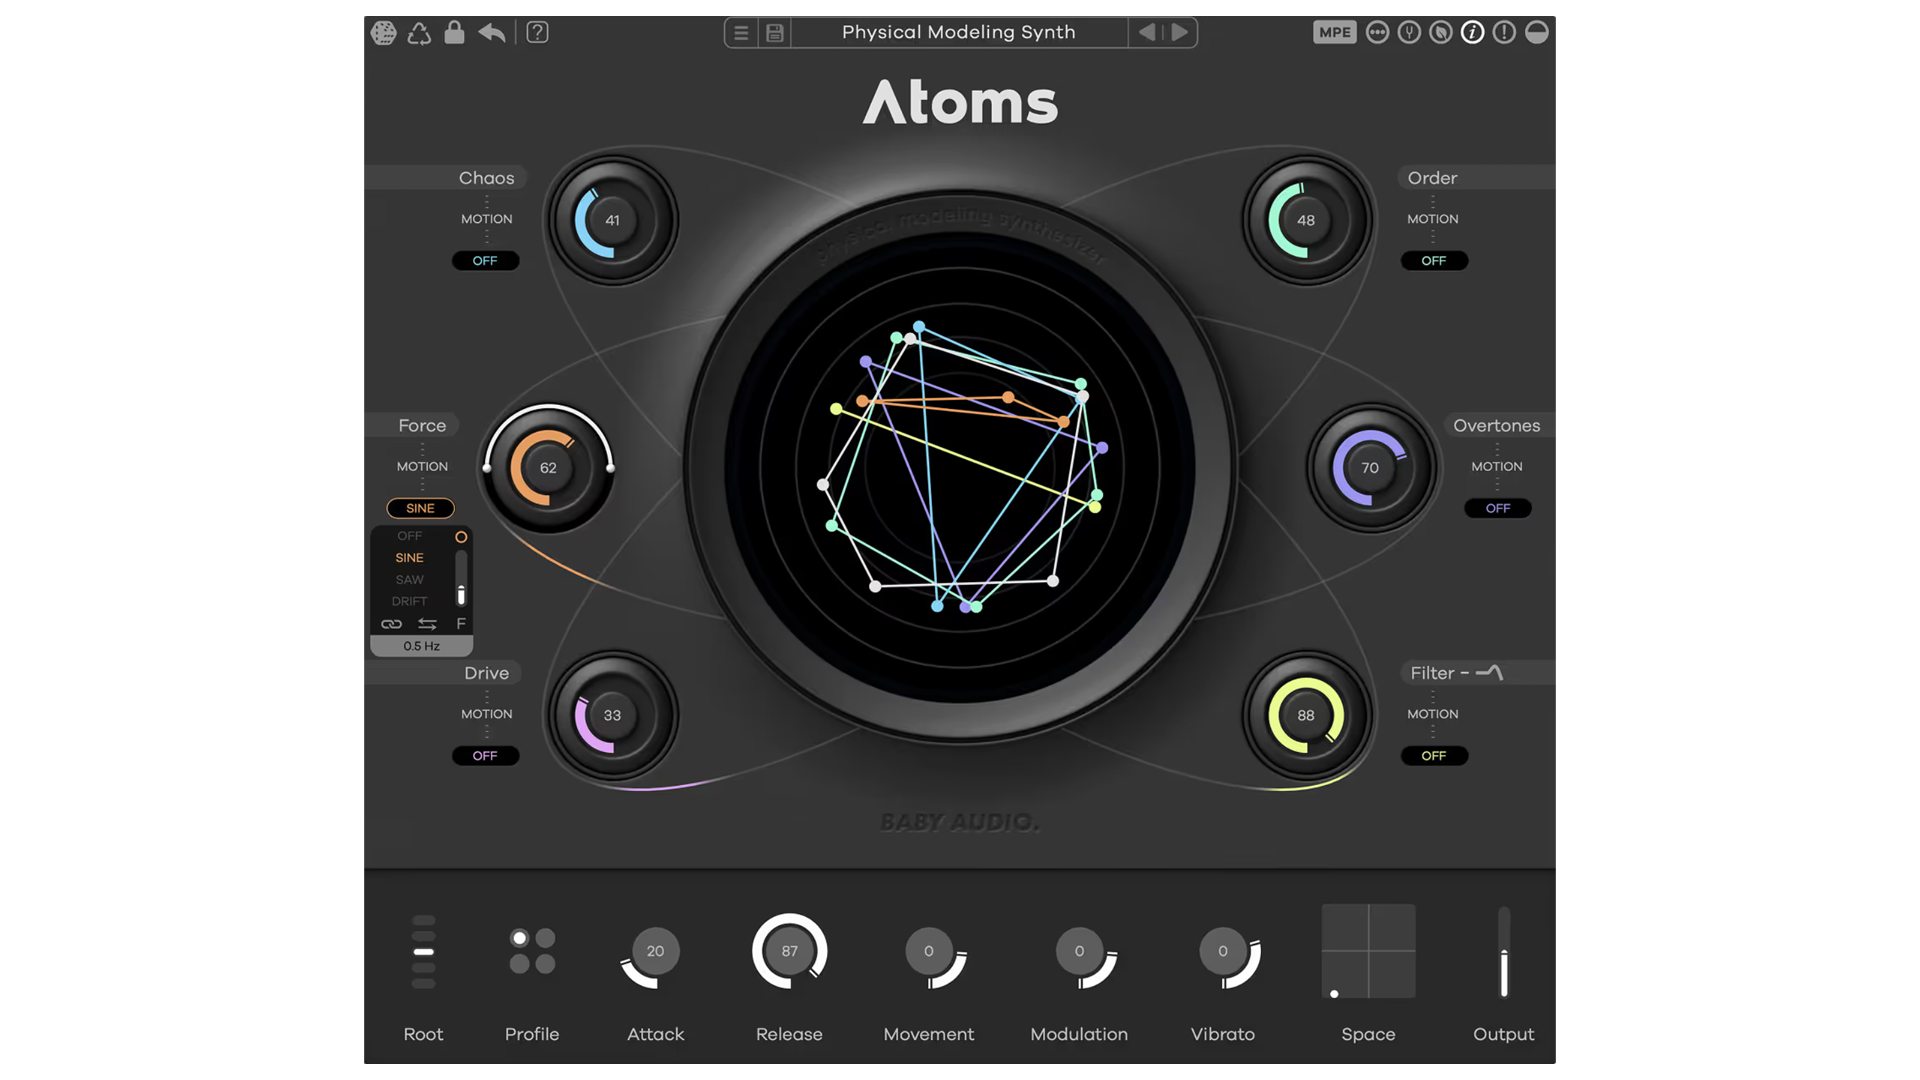Open Force motion SINE selector
Viewport: 1920px width, 1080px height.
coord(421,508)
